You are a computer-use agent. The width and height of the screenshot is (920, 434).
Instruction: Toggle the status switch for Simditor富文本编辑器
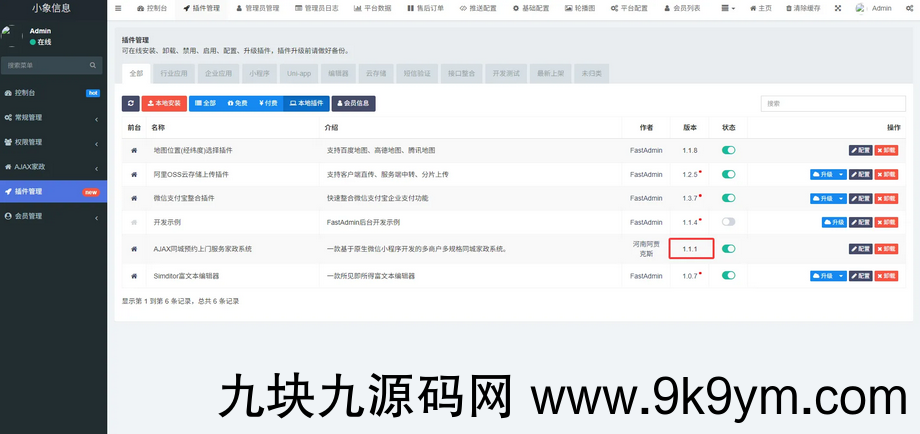click(x=728, y=275)
